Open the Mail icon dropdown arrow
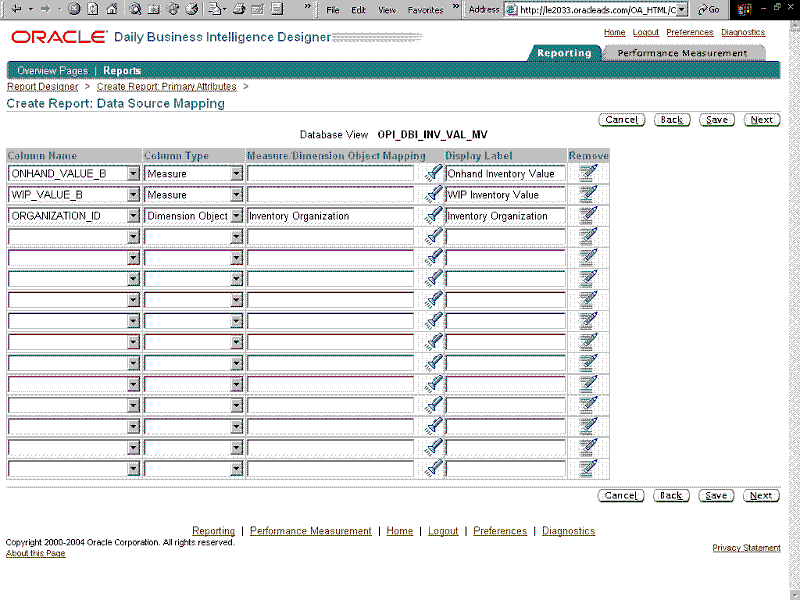The width and height of the screenshot is (800, 600). pos(224,9)
